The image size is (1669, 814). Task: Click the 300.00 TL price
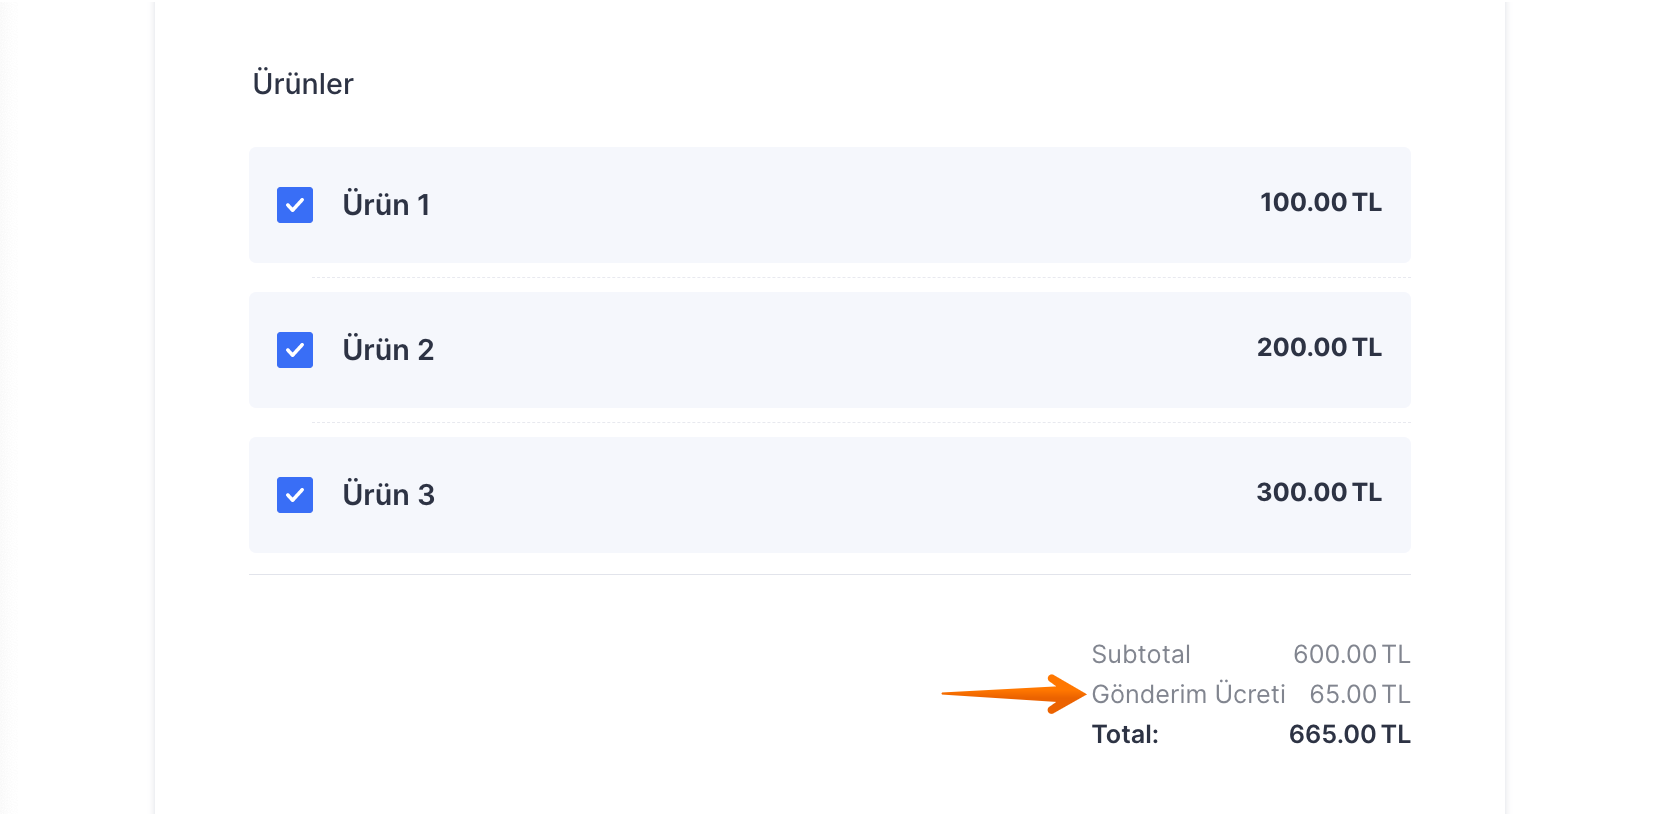1319,492
